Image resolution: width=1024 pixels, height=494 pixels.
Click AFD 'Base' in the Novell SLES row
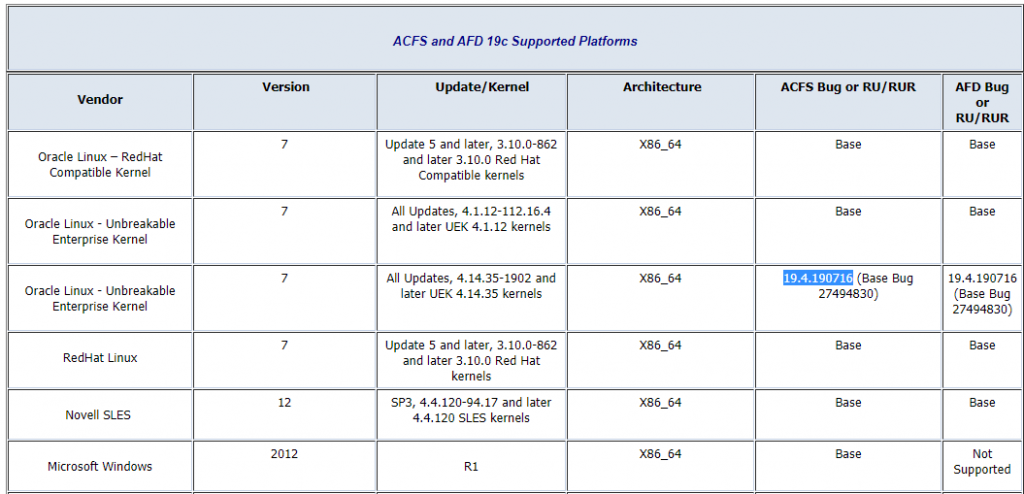click(982, 402)
